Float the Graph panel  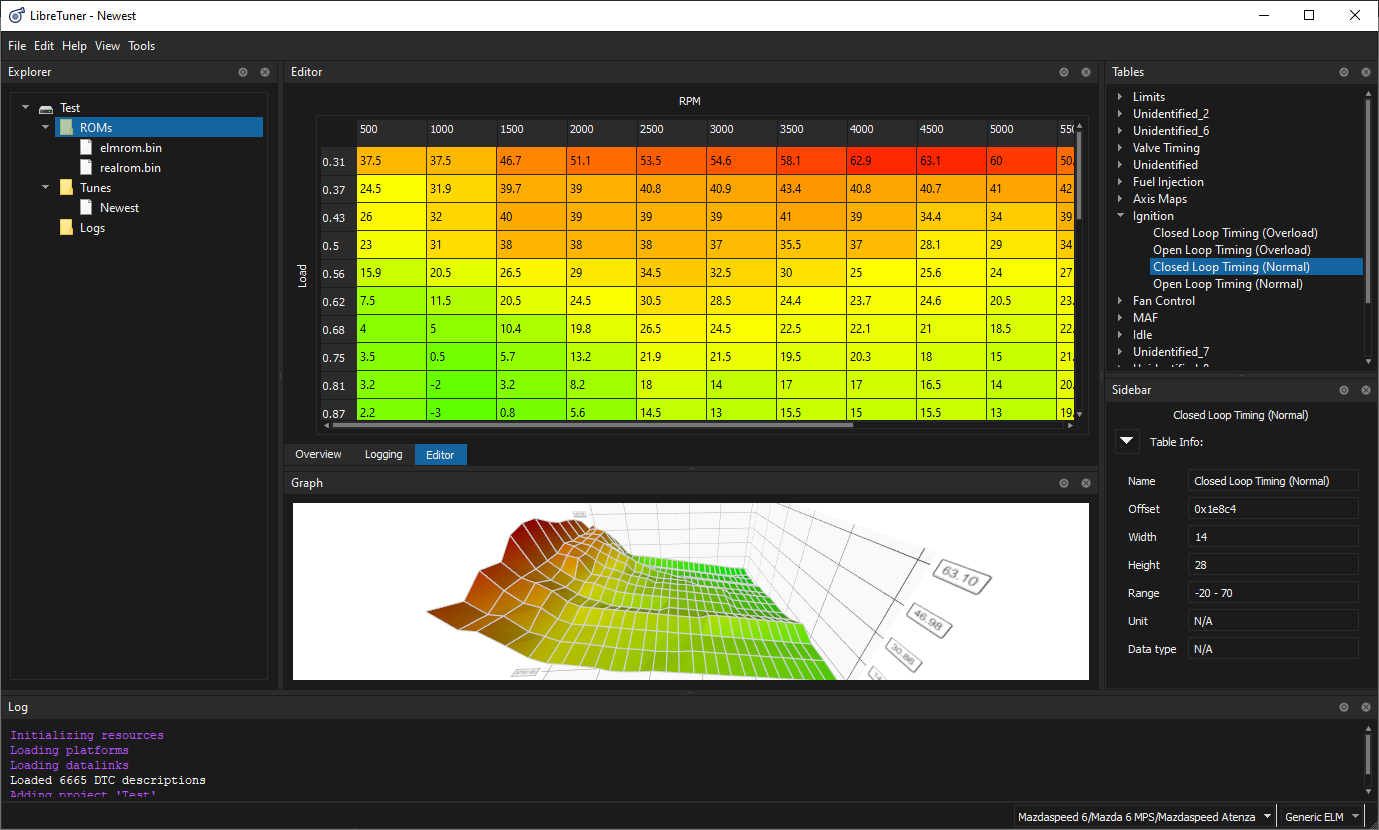tap(1064, 483)
